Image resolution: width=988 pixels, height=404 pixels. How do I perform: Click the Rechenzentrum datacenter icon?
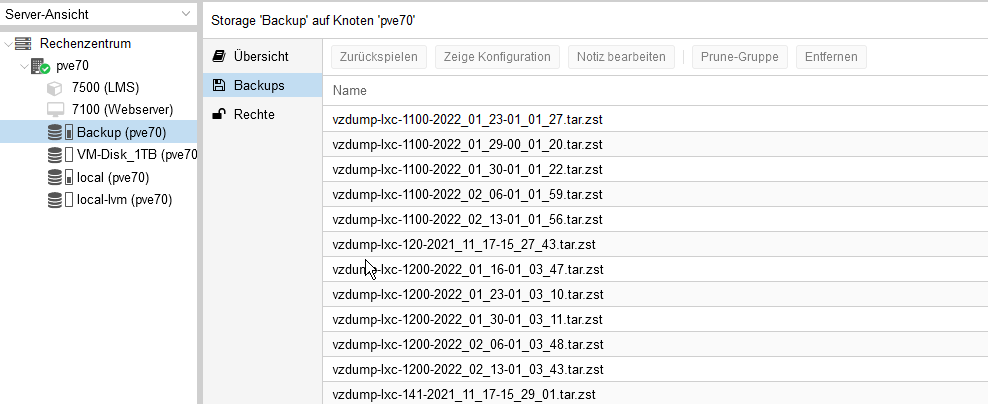[23, 44]
